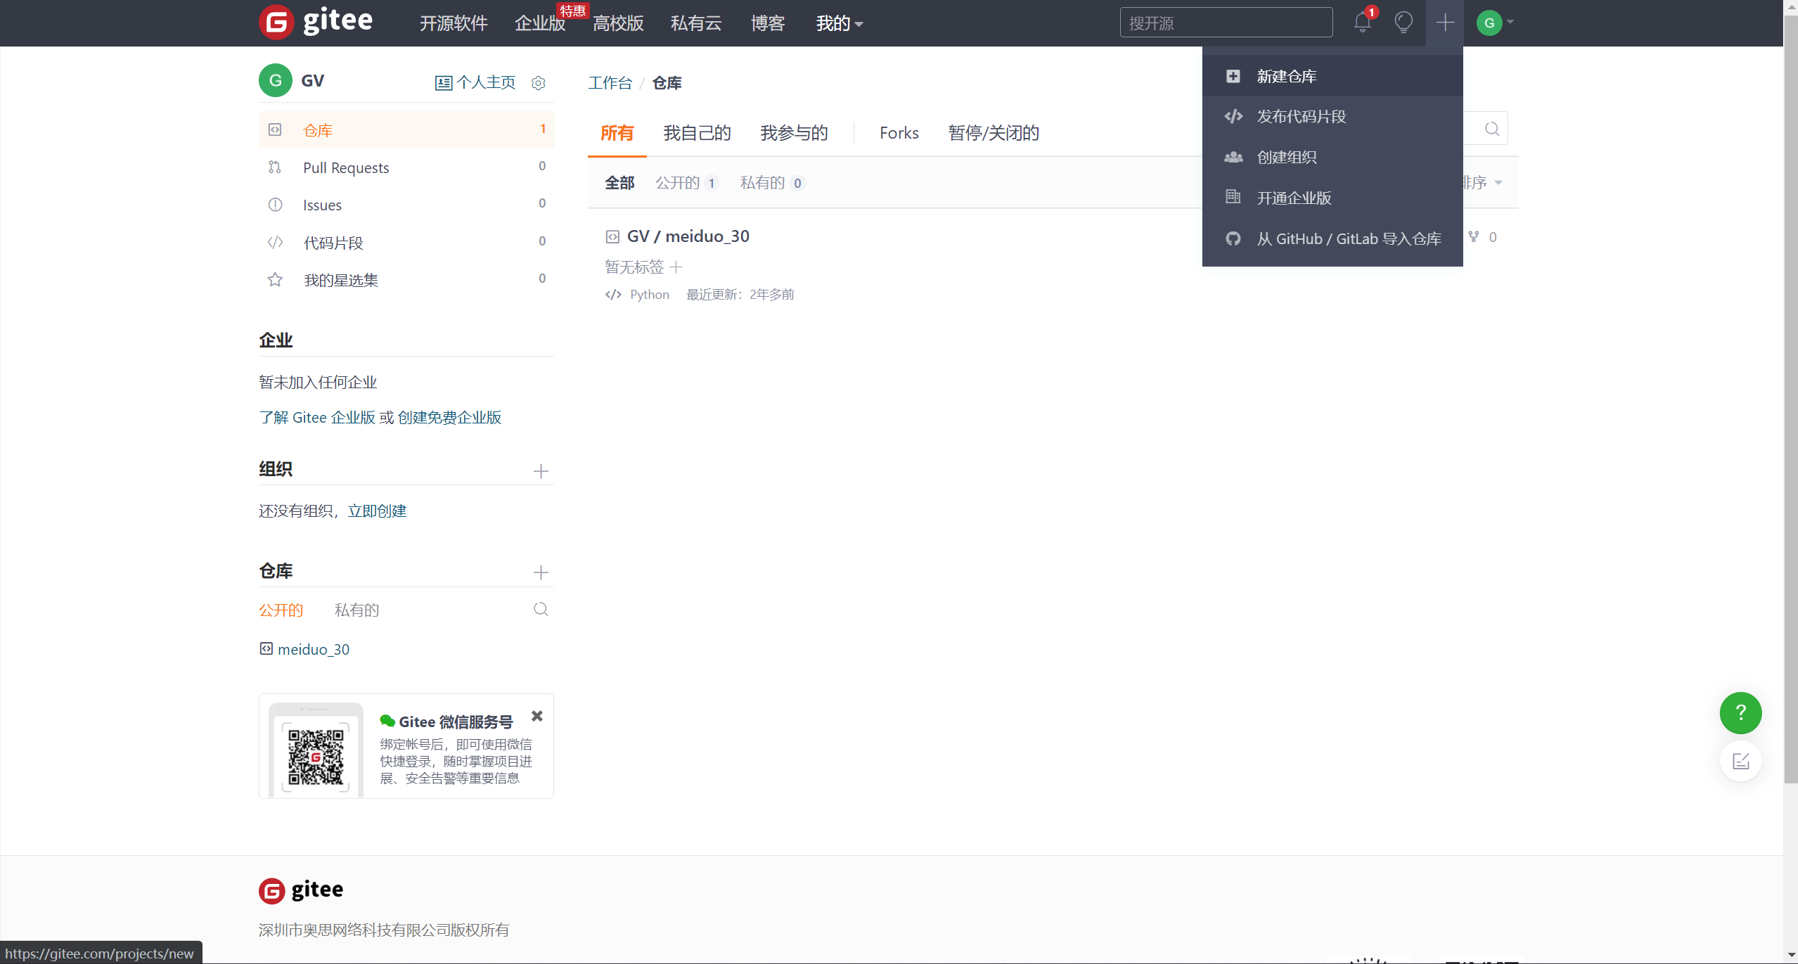
Task: Click the plus icon next to 仓库 heading
Action: 541,572
